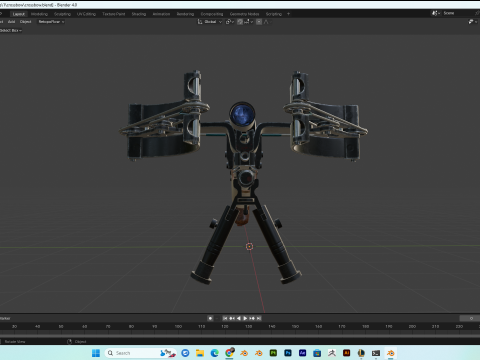Screen dimensions: 480x360
Task: Switch to Compositing workspace
Action: [212, 14]
